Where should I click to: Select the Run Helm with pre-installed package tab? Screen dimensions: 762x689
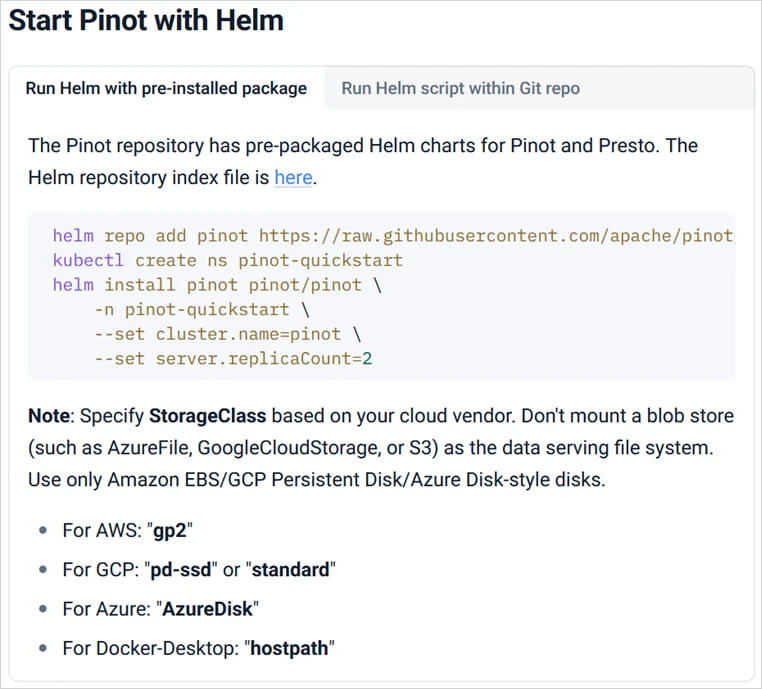click(166, 88)
